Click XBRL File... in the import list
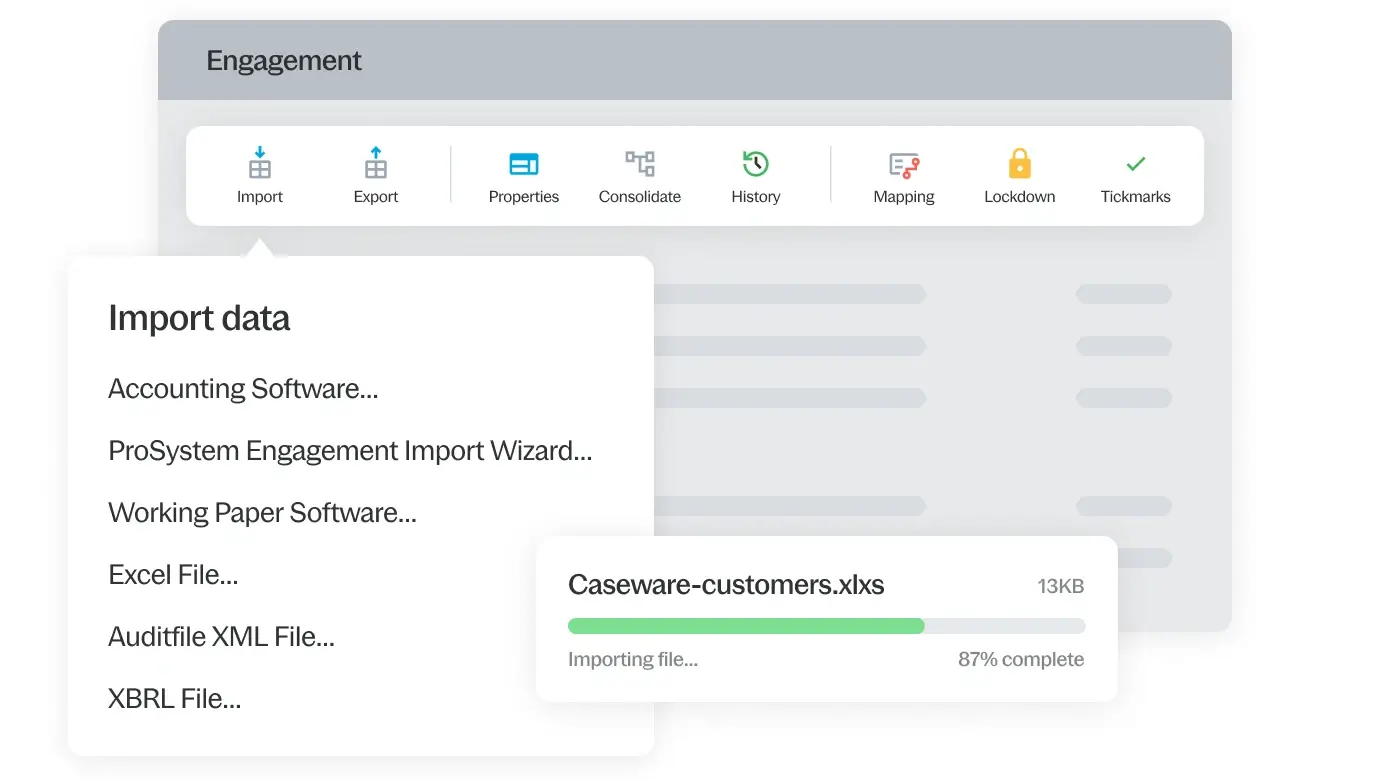Screen dimensions: 1392x784 pos(175,699)
